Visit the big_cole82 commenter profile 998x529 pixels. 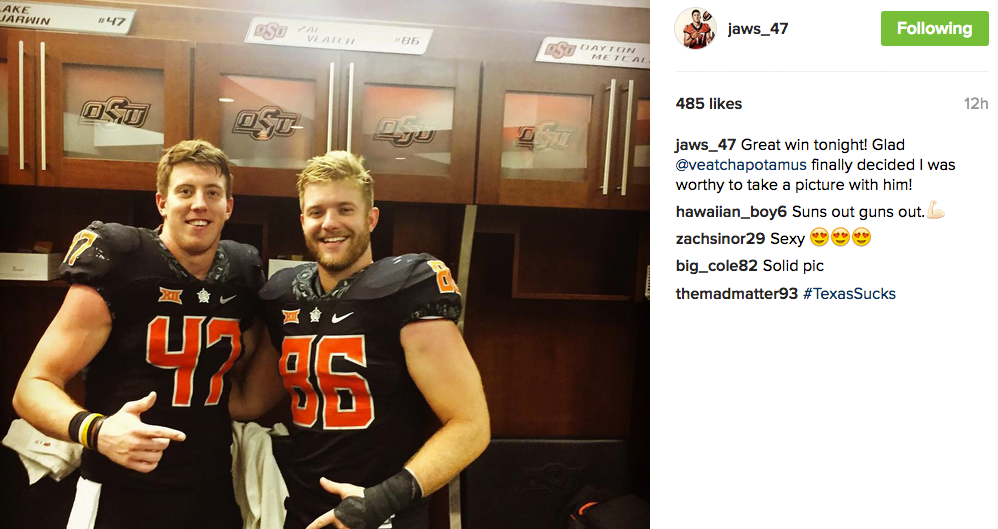717,265
